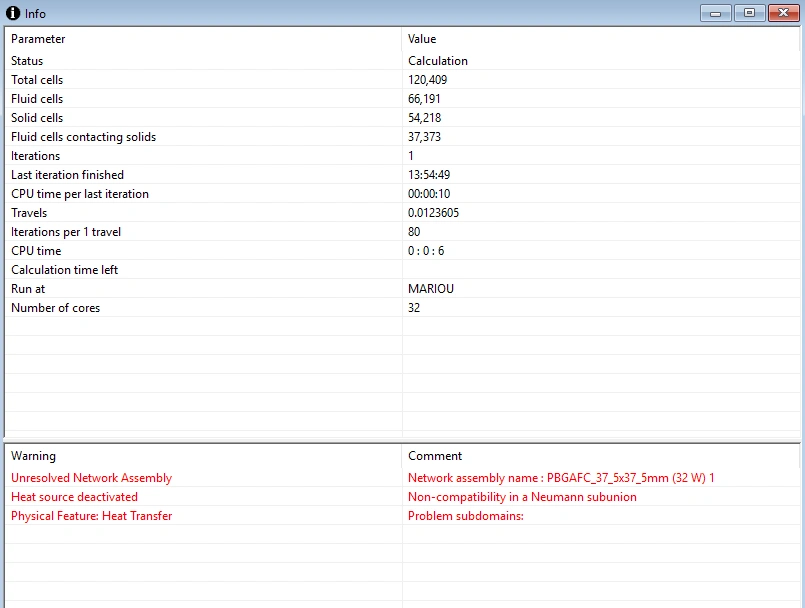805x608 pixels.
Task: Select Number of cores row label
Action: pyautogui.click(x=55, y=308)
